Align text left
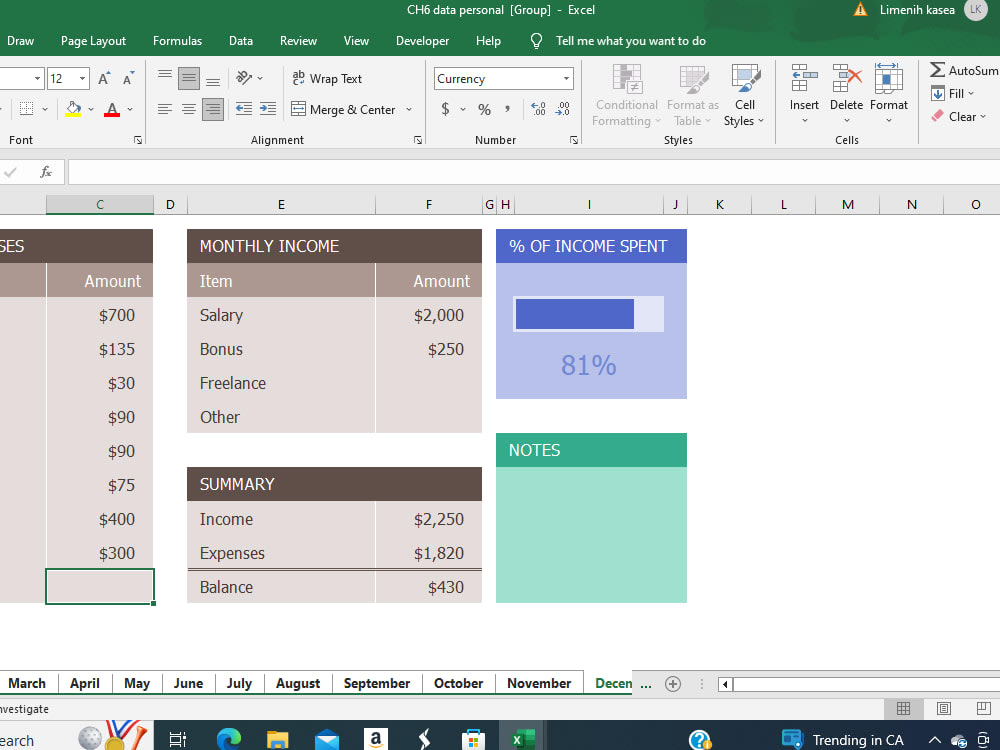 coord(165,110)
